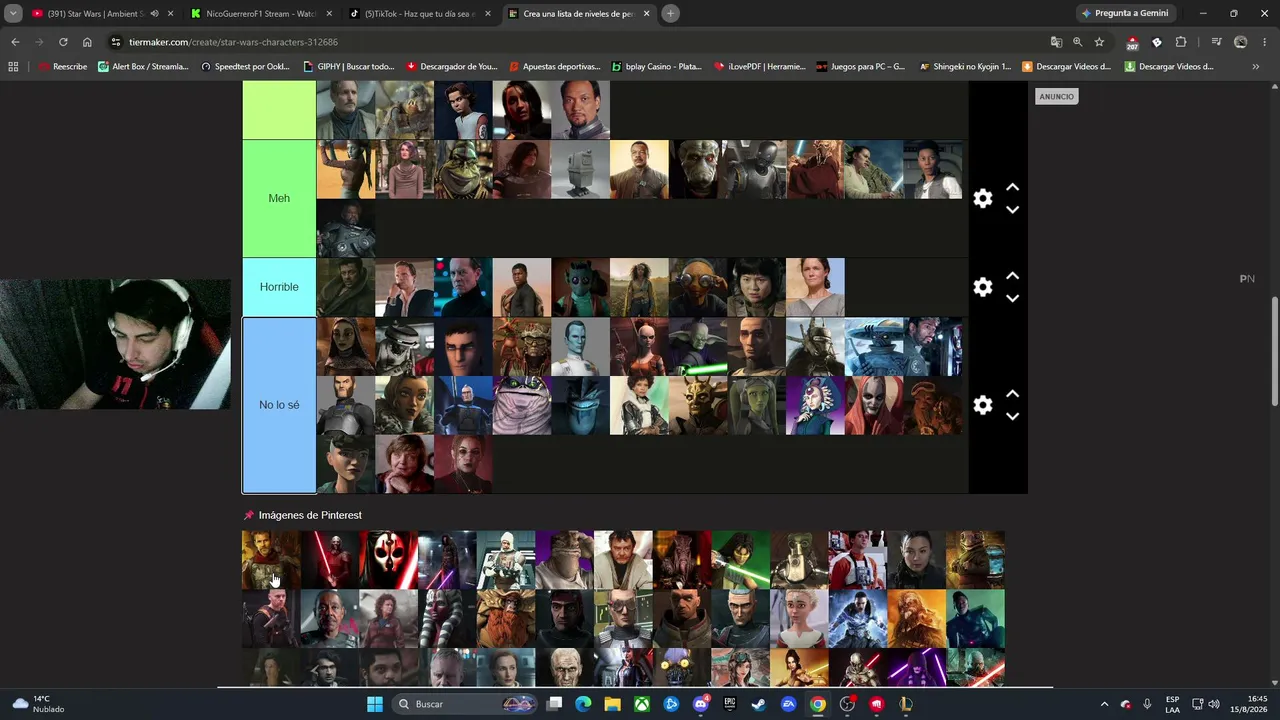The height and width of the screenshot is (720, 1280).
Task: Move the Horrible tier down with its arrow
Action: 1012,298
